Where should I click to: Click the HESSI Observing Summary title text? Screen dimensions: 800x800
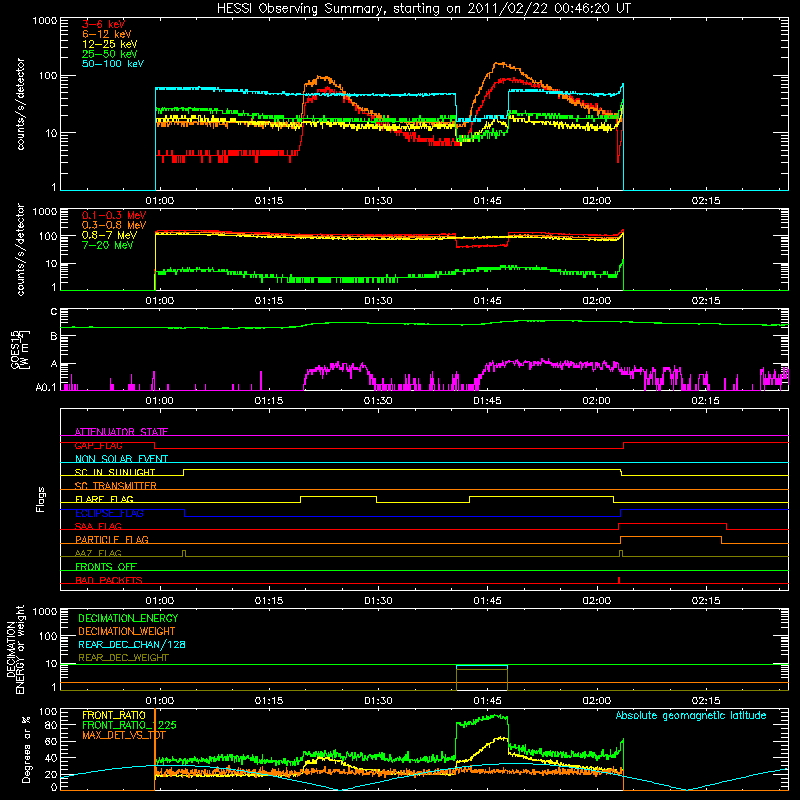pos(424,9)
